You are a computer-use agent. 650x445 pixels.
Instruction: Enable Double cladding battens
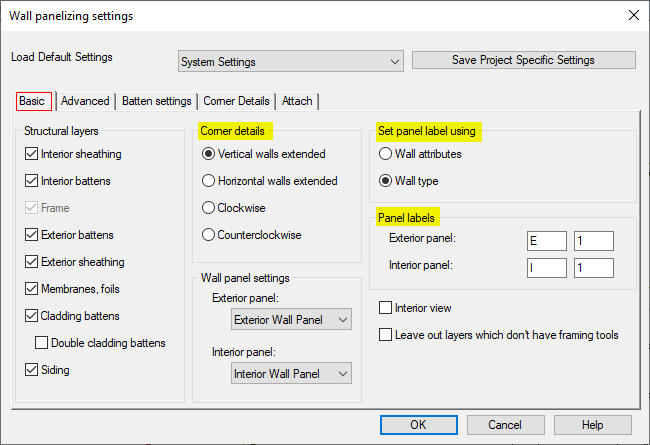(x=42, y=343)
